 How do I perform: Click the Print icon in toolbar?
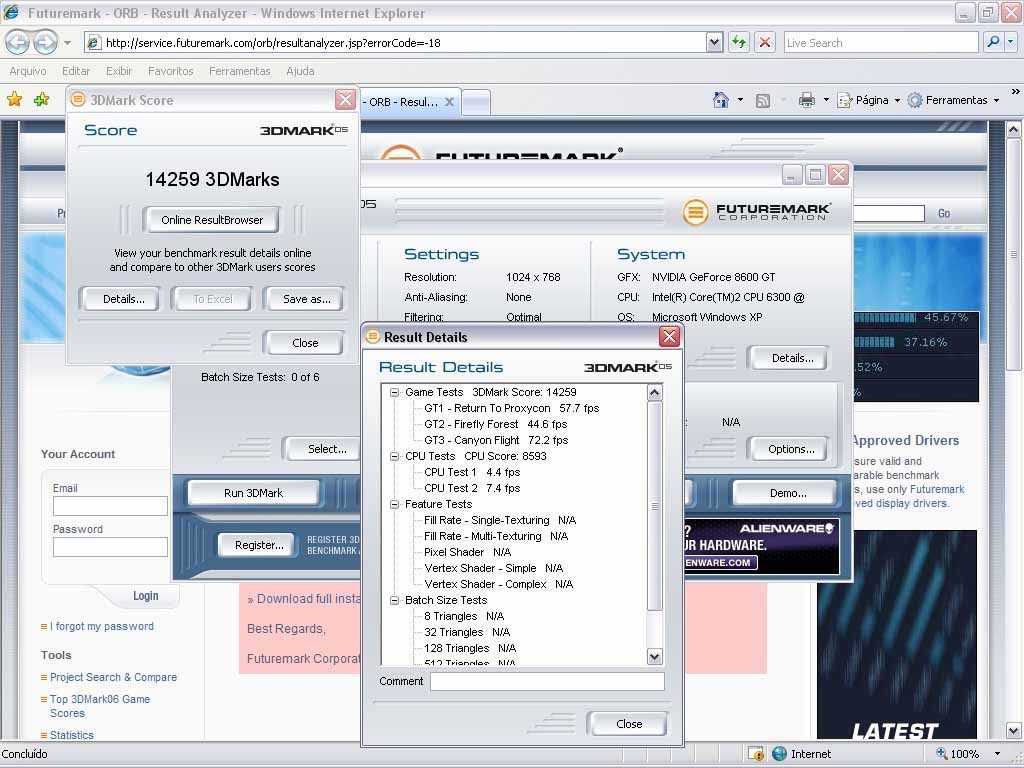click(x=807, y=100)
